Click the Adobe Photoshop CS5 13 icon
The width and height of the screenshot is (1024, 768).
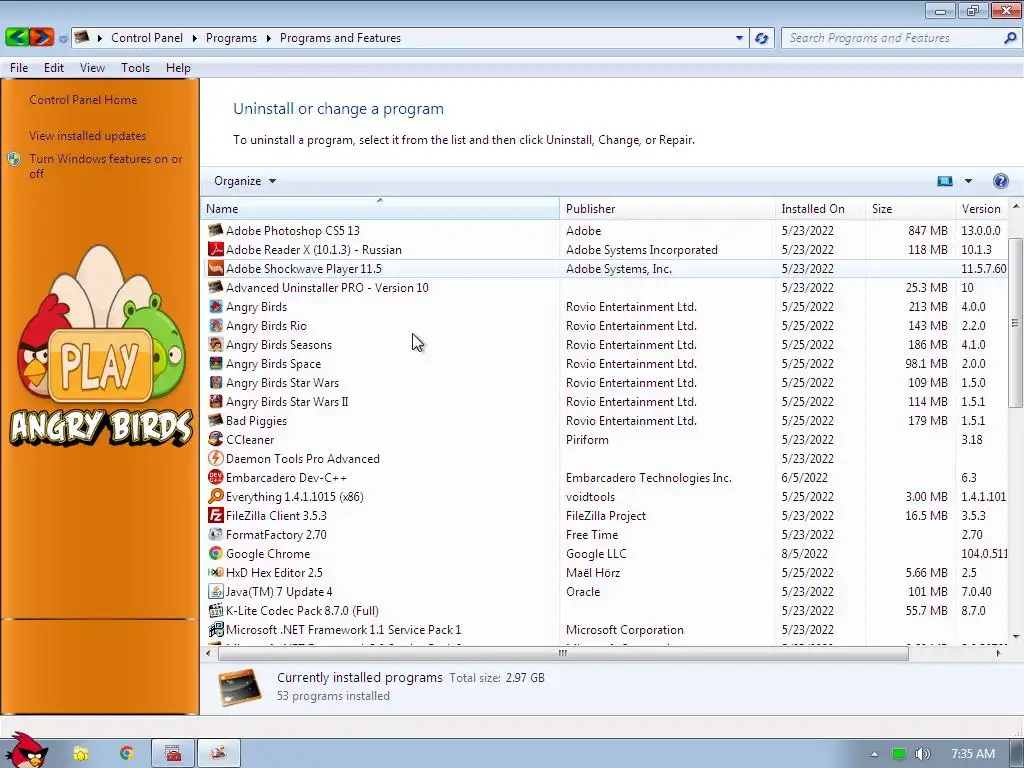click(216, 231)
